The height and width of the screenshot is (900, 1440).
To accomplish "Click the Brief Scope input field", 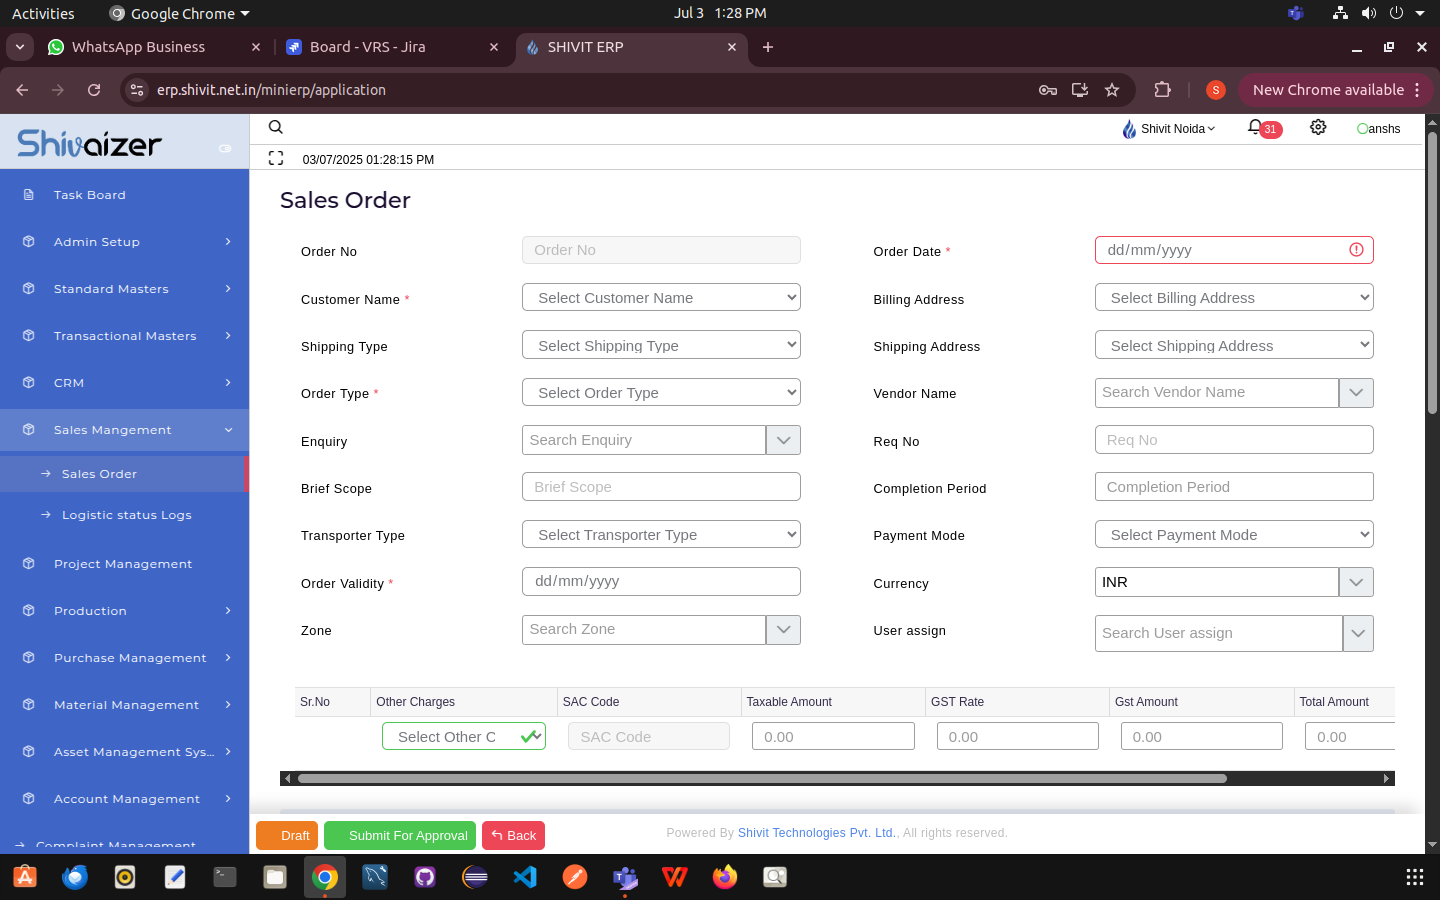I will tap(661, 487).
